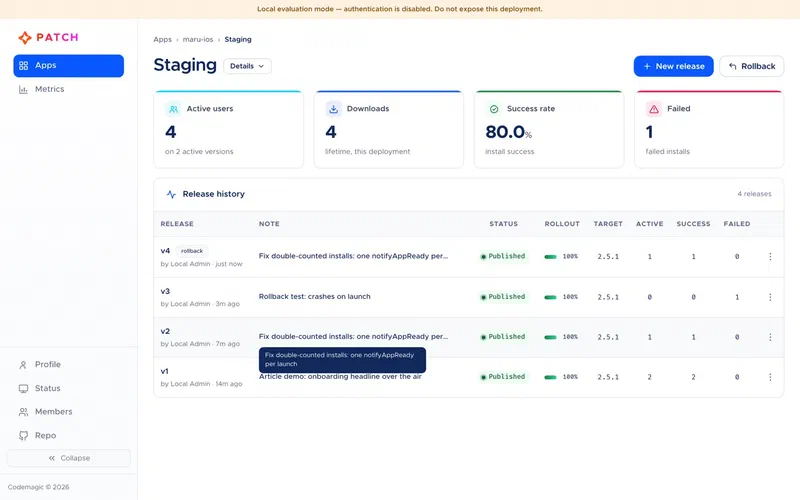The width and height of the screenshot is (800, 500).
Task: Open the Profile page
Action: pyautogui.click(x=68, y=365)
